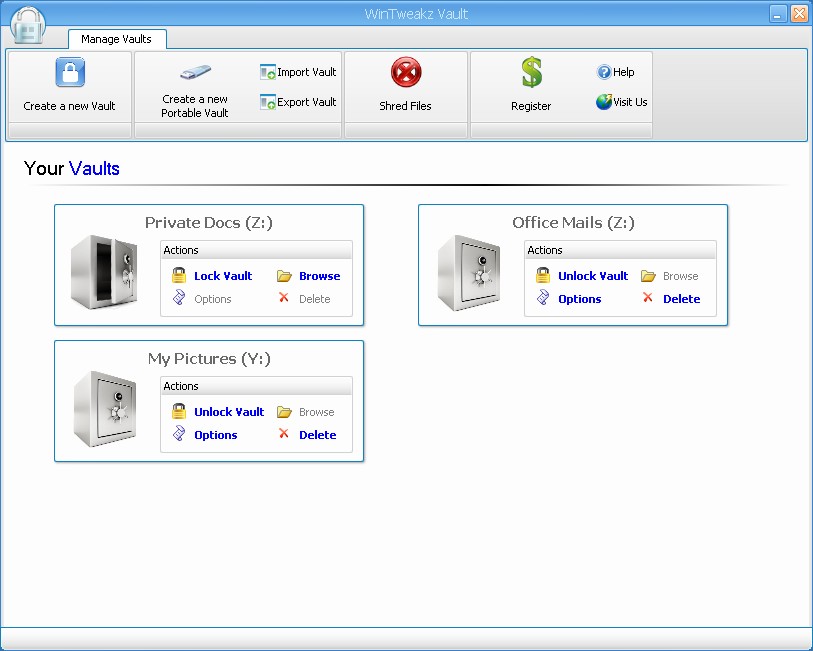Click the My Pictures safe thumbnail
Viewport: 813px width, 651px height.
[105, 407]
